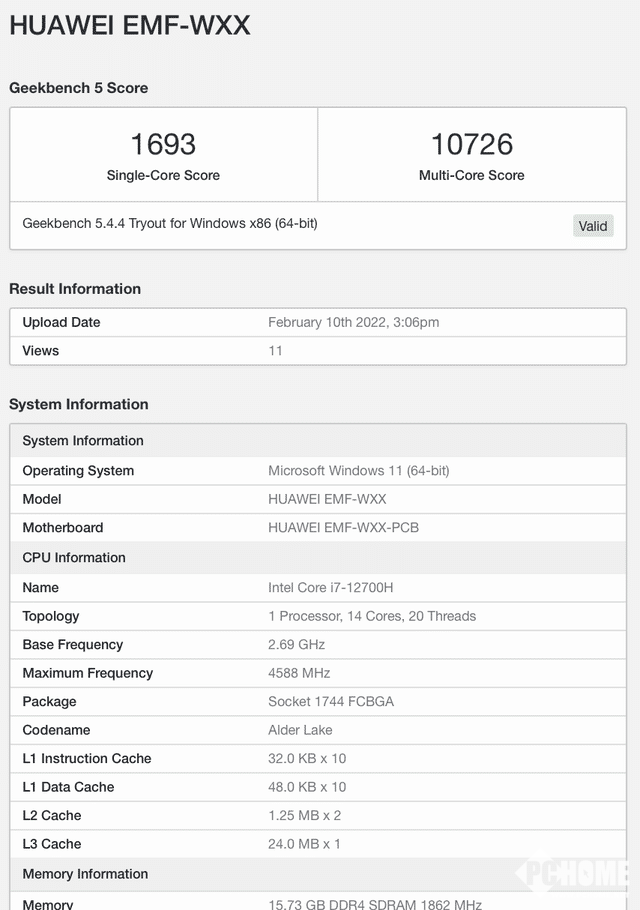Select the February 10th 2022, 3:06pm value

(353, 322)
